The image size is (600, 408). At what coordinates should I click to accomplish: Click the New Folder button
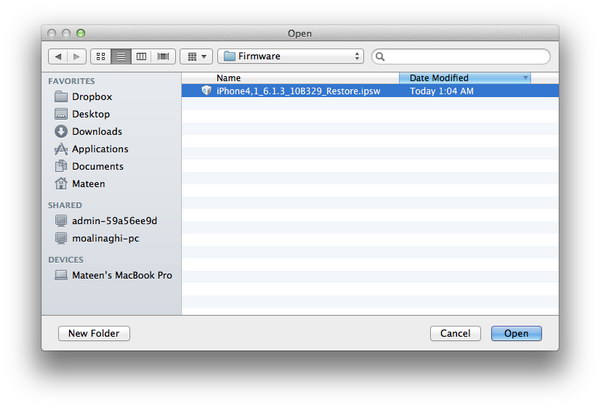(x=94, y=333)
